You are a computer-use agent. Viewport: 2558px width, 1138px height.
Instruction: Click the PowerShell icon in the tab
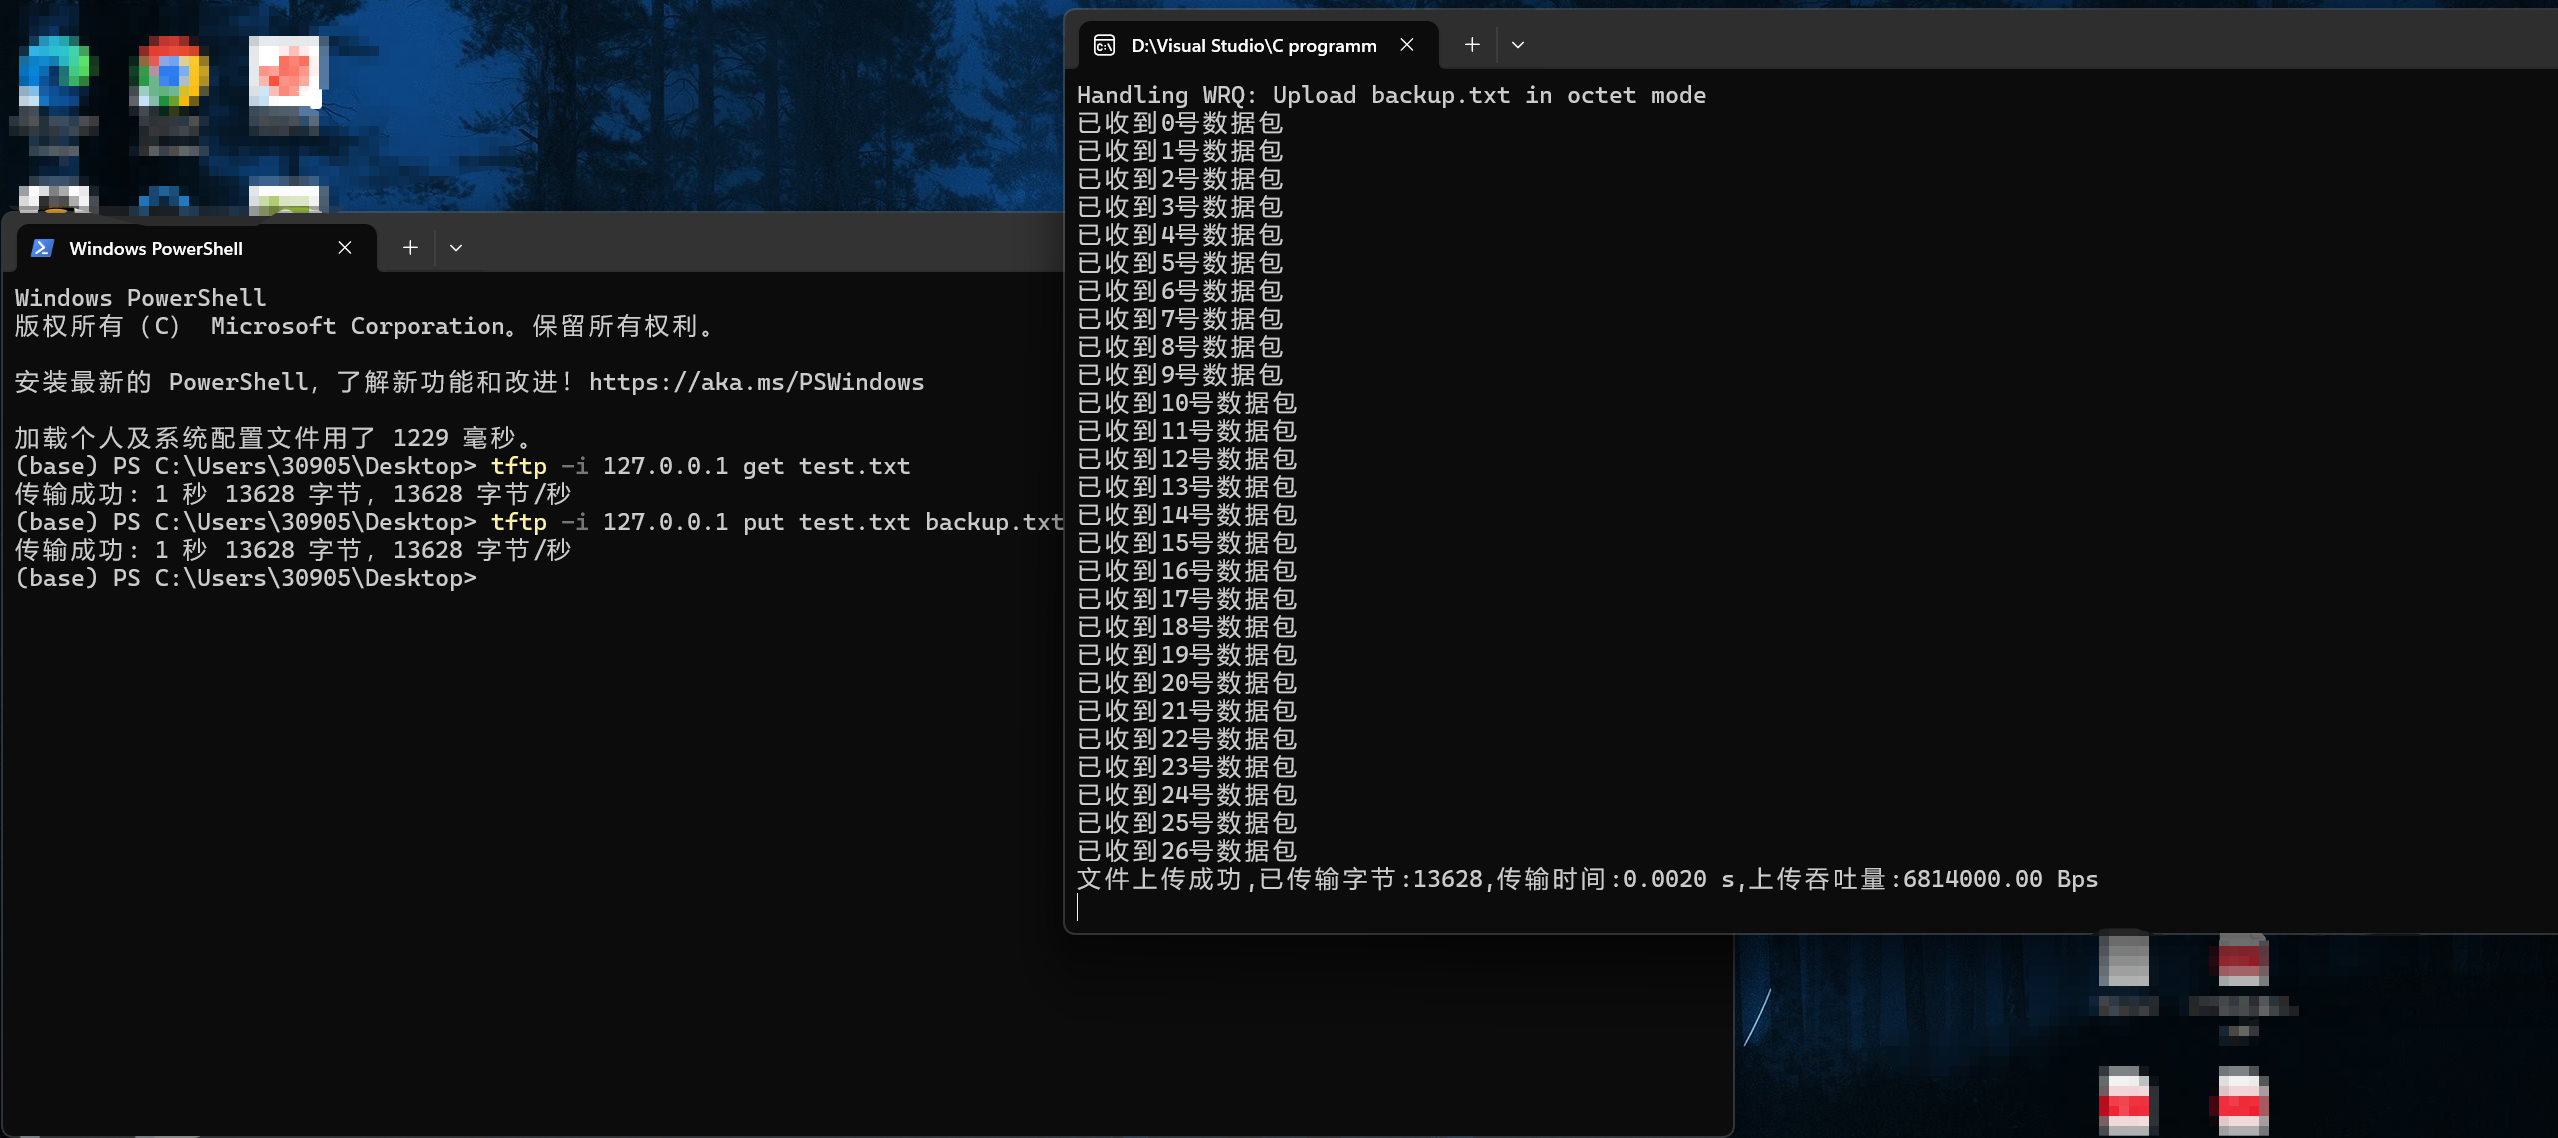42,248
